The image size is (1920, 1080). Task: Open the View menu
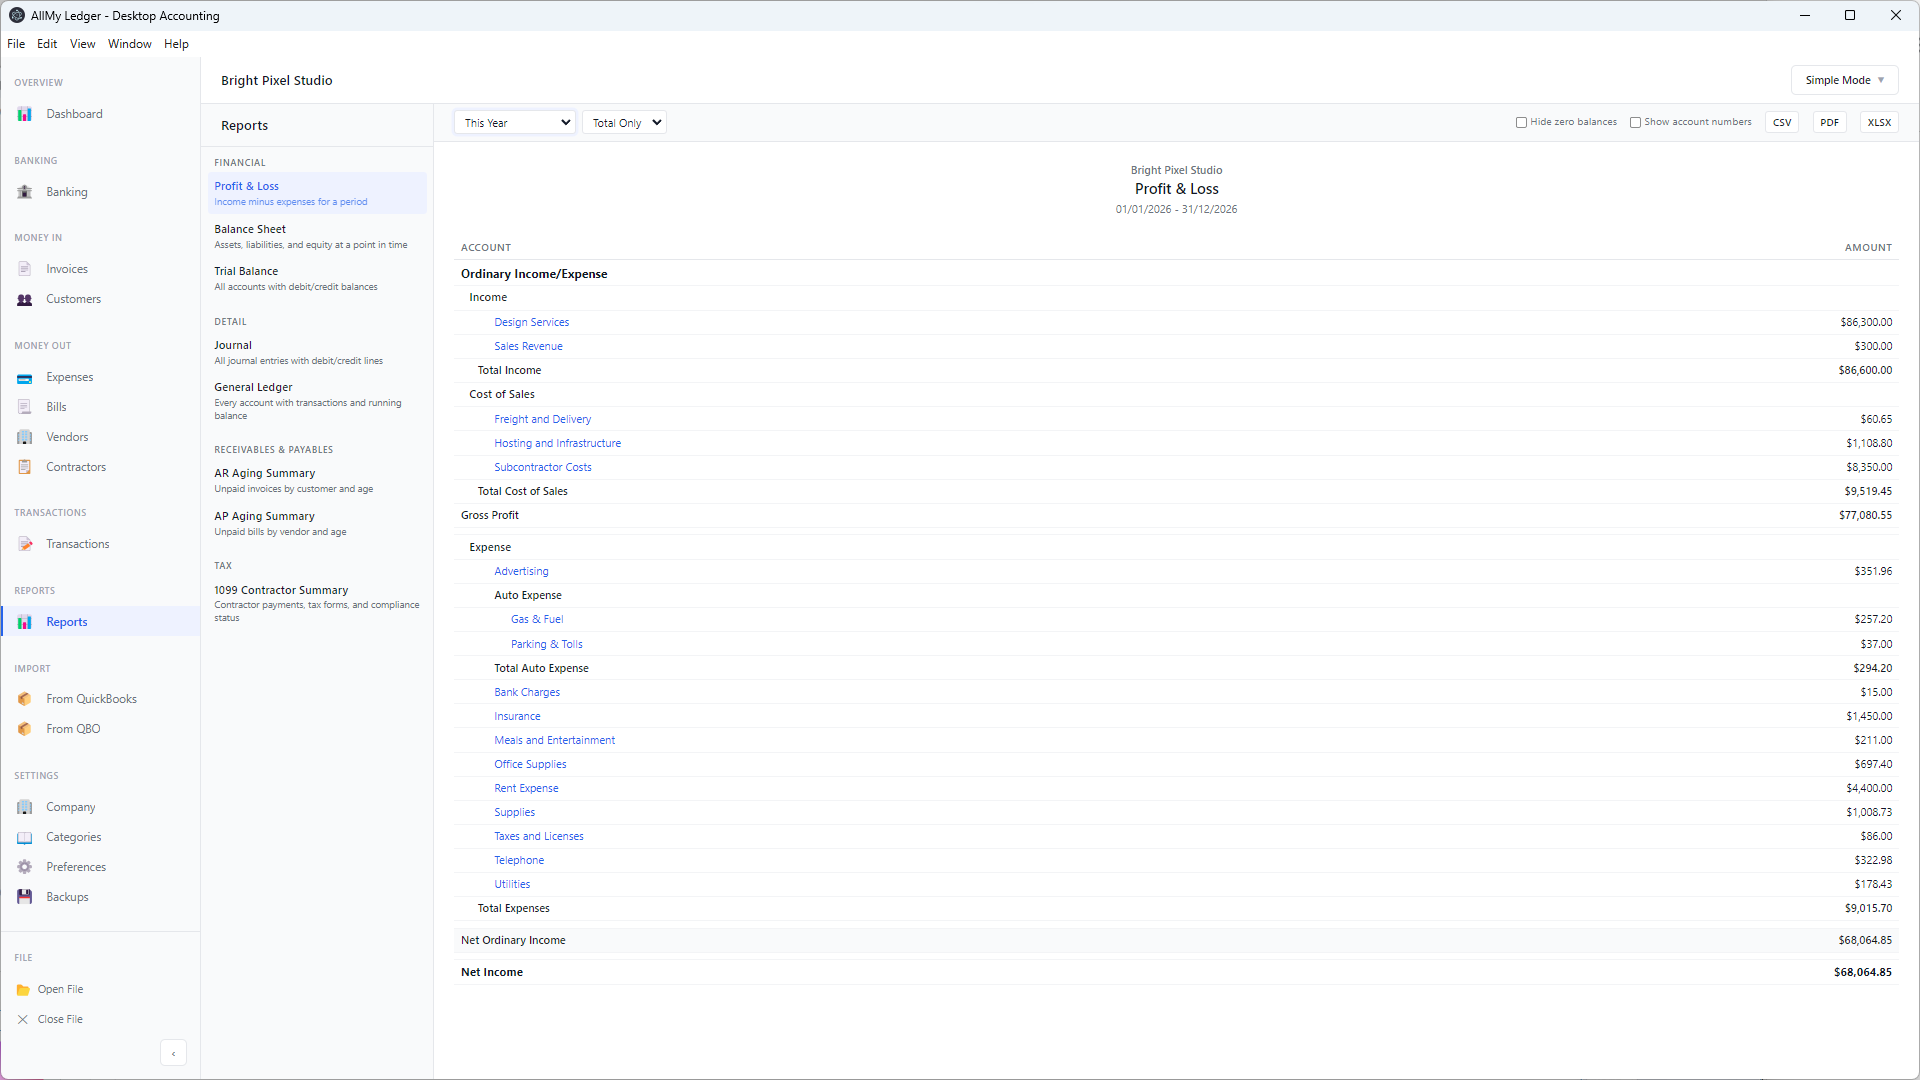[x=82, y=44]
